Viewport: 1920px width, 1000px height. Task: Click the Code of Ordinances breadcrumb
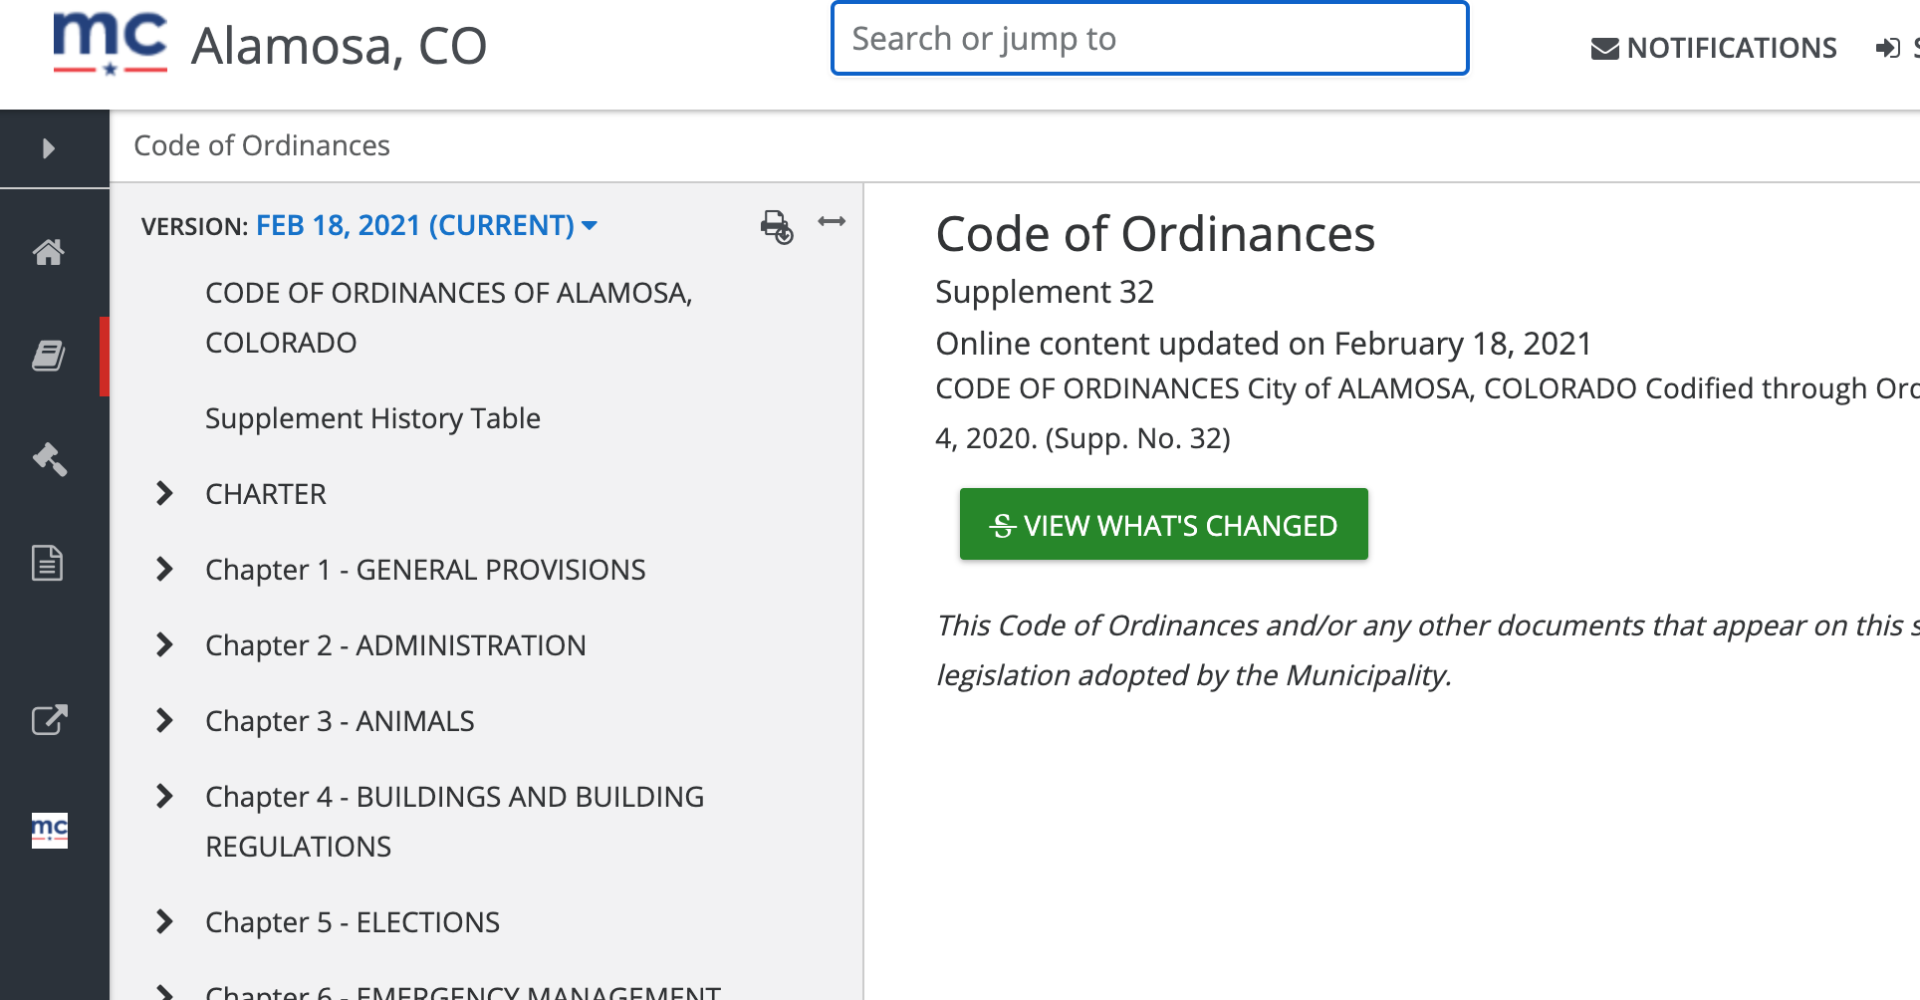pyautogui.click(x=261, y=146)
